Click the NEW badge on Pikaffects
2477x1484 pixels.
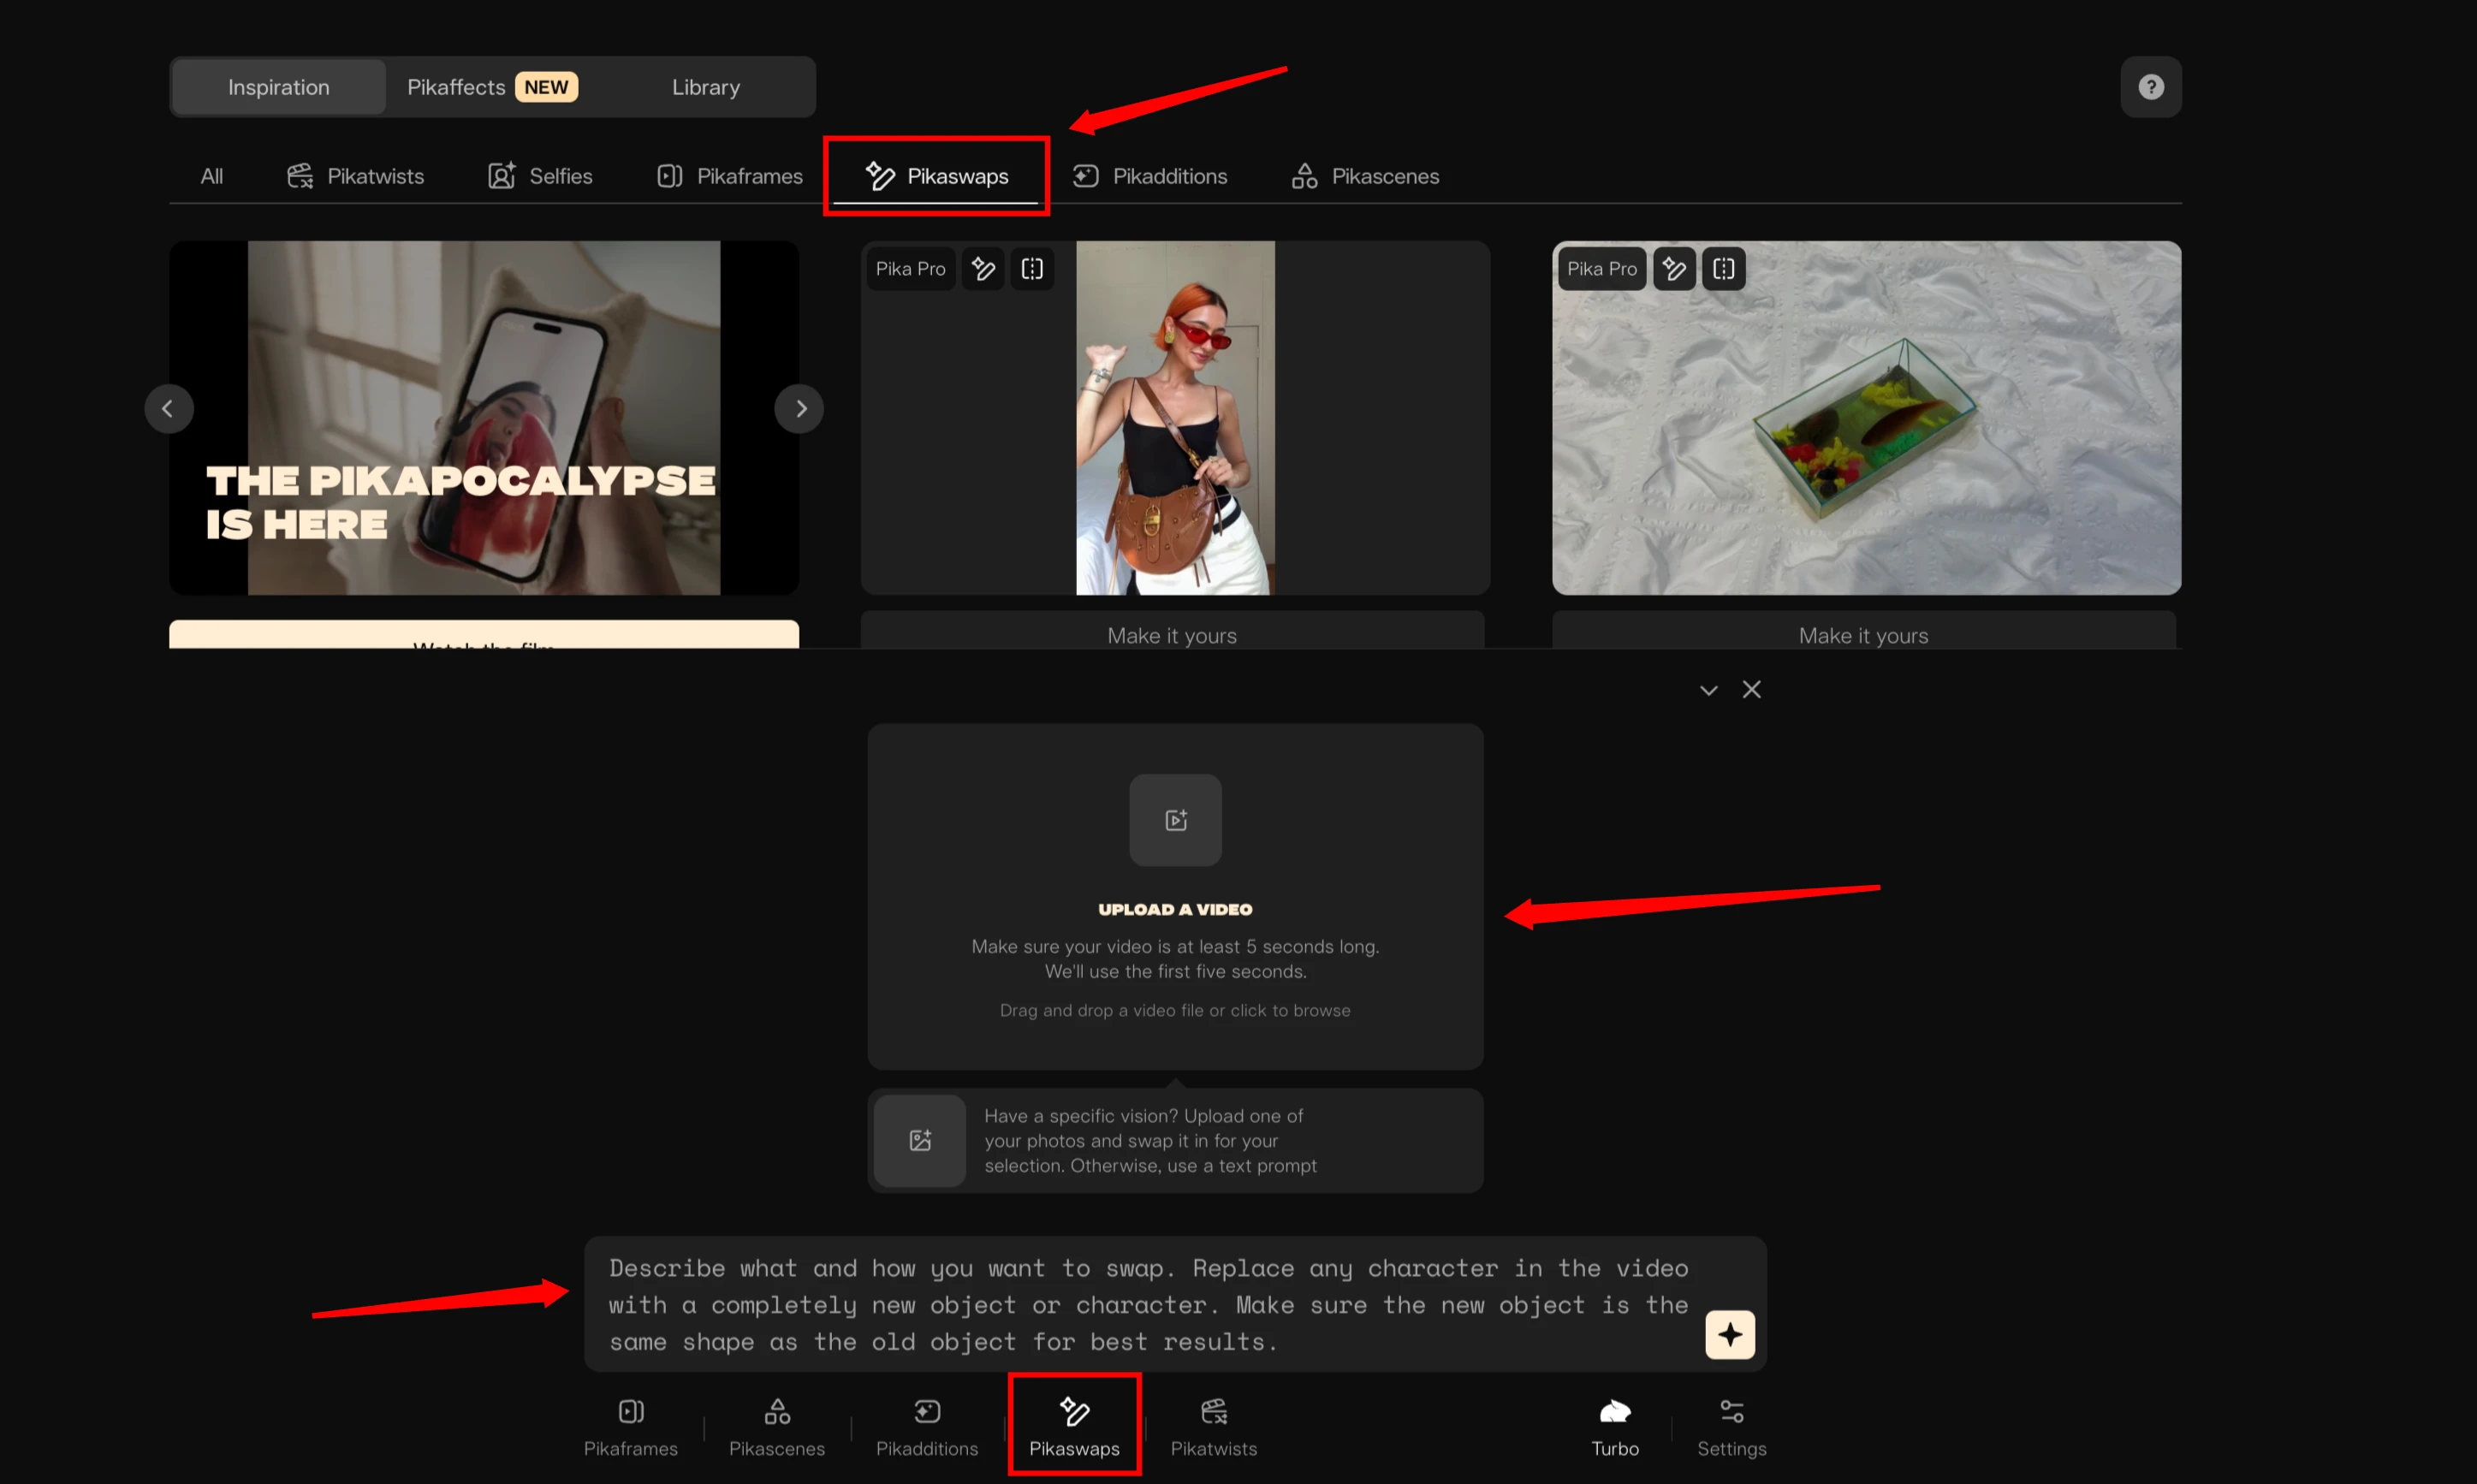tap(546, 87)
